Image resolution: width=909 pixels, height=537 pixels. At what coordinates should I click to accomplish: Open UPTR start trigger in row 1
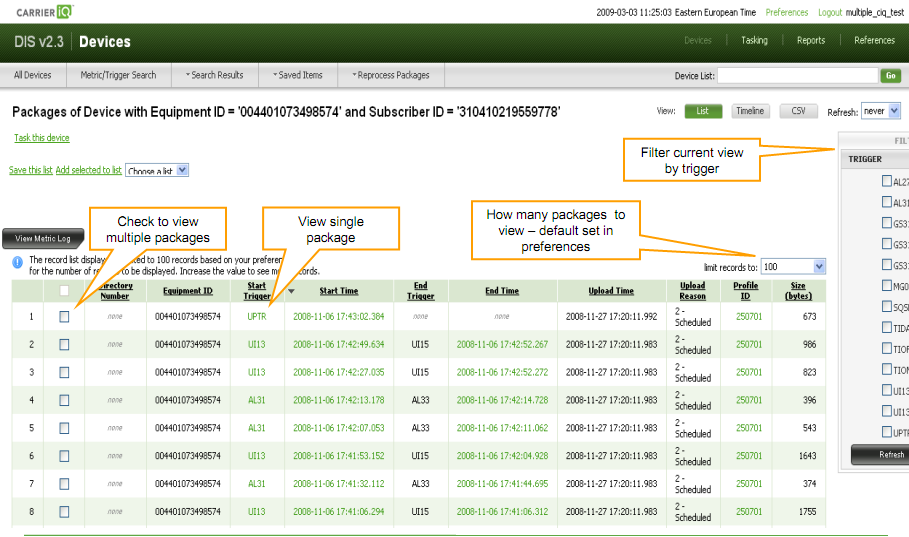(256, 316)
